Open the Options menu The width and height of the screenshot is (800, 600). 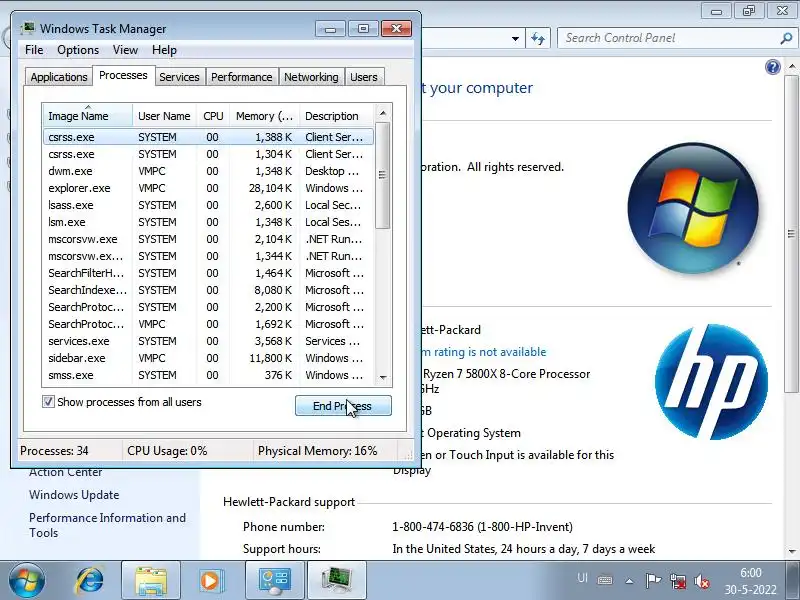tap(78, 50)
